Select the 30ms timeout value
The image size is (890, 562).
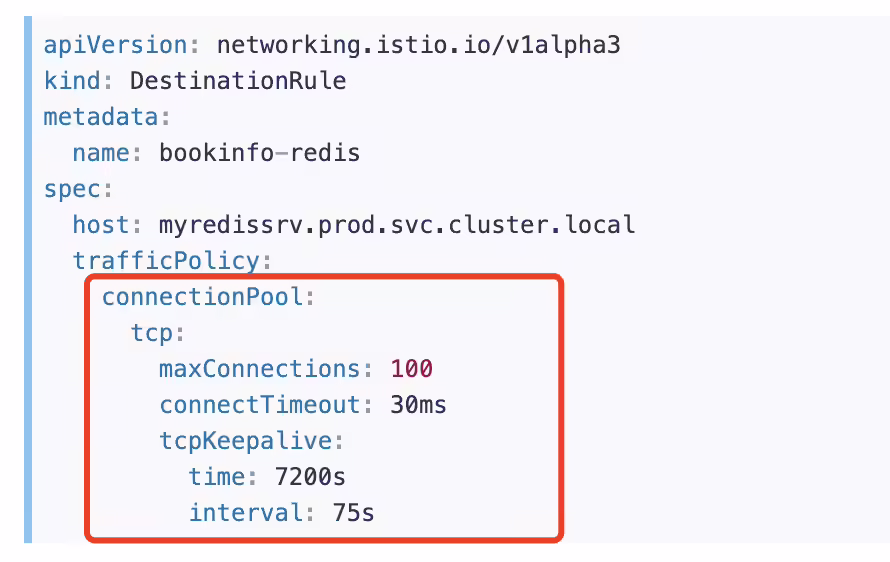[x=418, y=405]
